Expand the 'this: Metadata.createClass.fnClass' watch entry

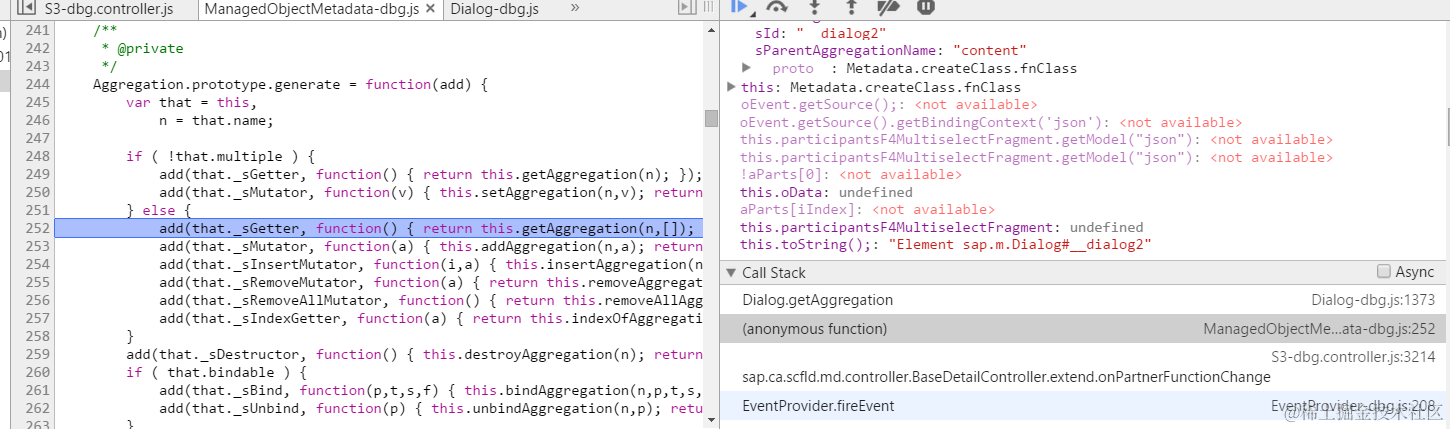(731, 87)
